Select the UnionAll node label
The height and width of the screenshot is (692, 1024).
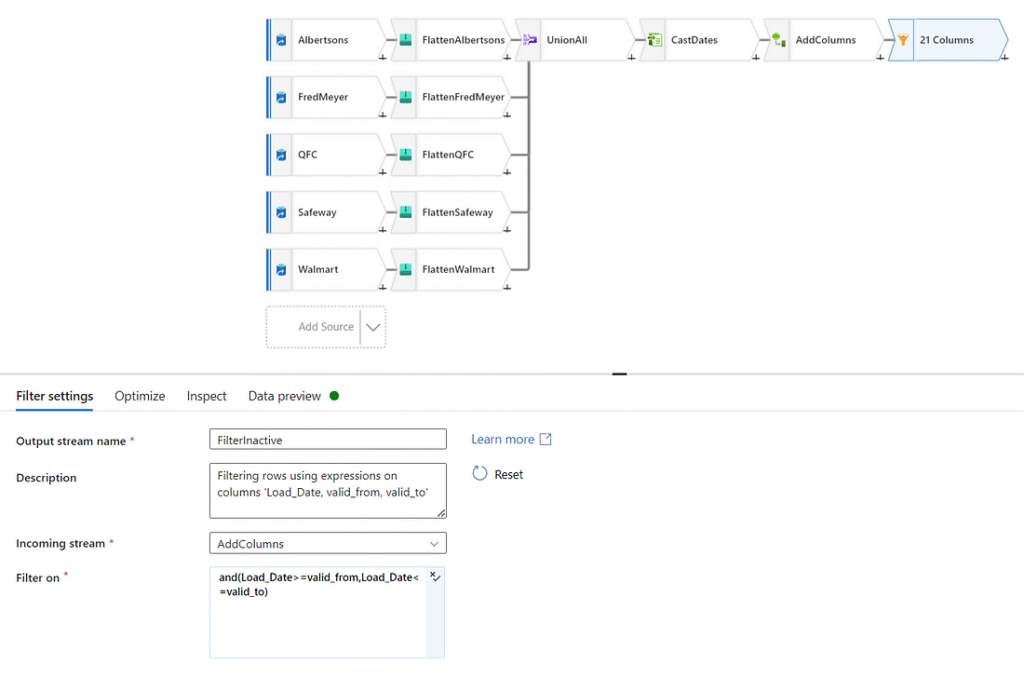click(x=567, y=40)
